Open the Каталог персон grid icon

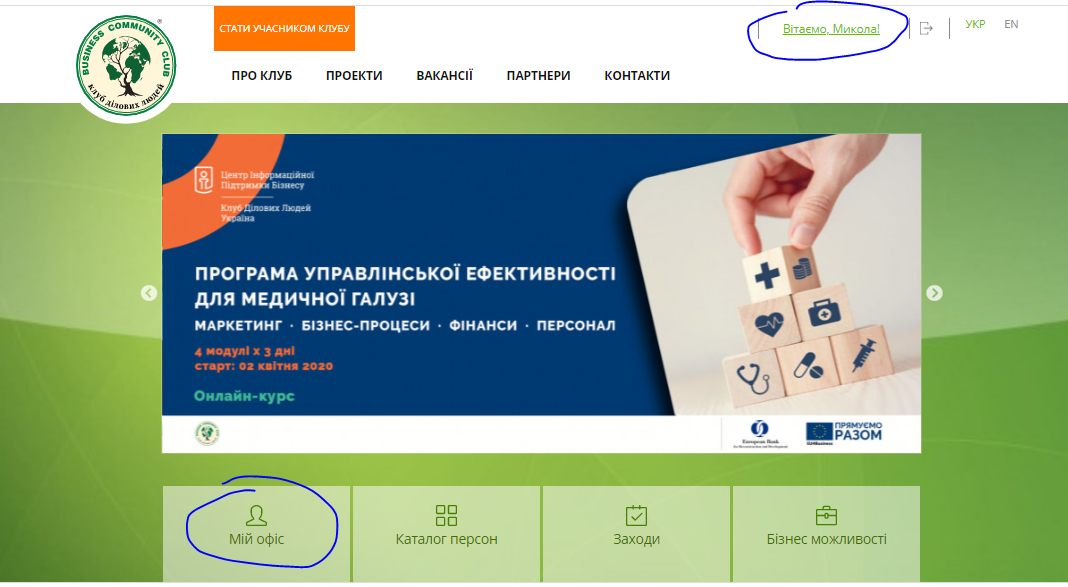(446, 515)
